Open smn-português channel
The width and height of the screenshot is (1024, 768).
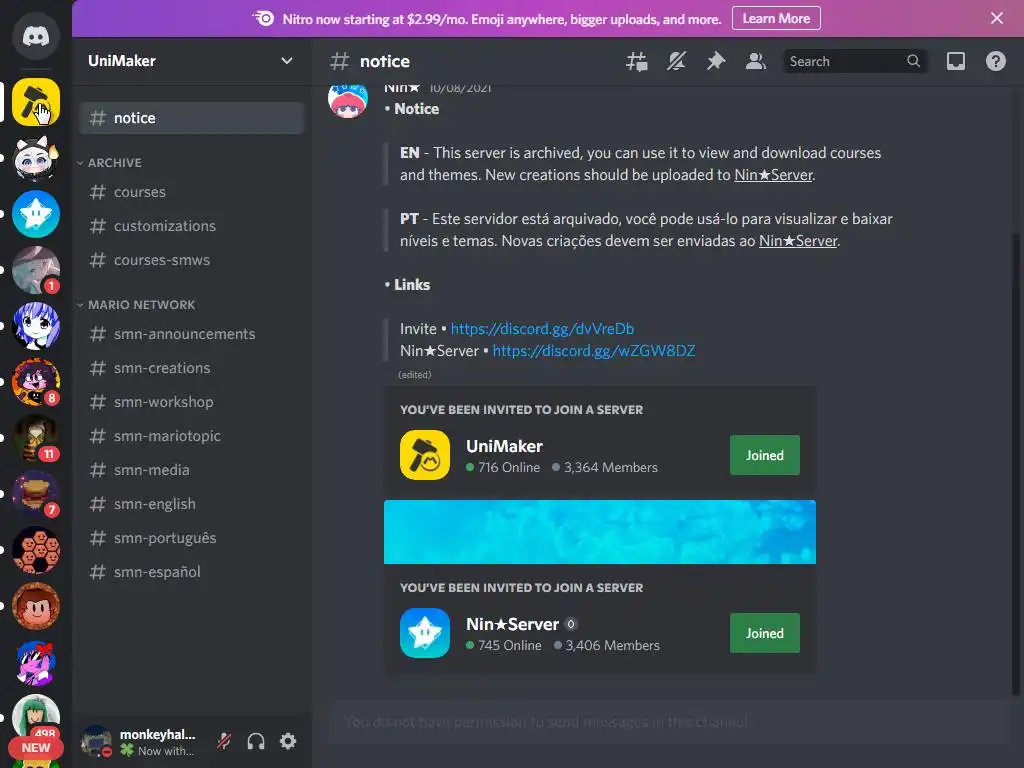click(191, 537)
